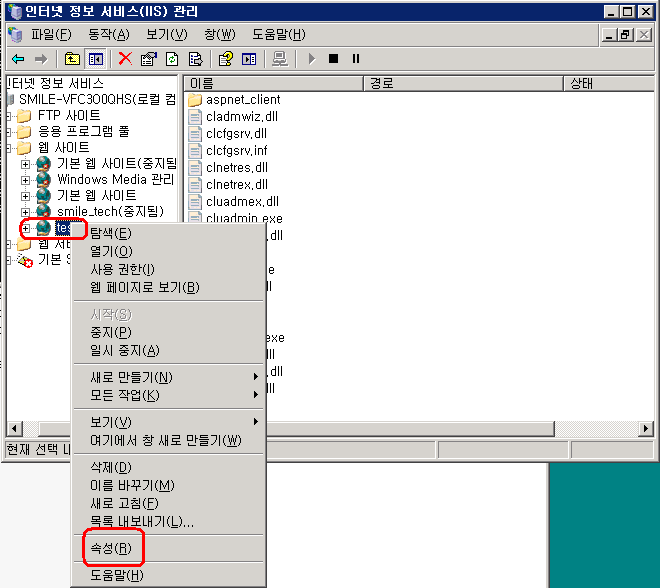660x588 pixels.
Task: Restore the inner MDI child window
Action: pos(625,35)
